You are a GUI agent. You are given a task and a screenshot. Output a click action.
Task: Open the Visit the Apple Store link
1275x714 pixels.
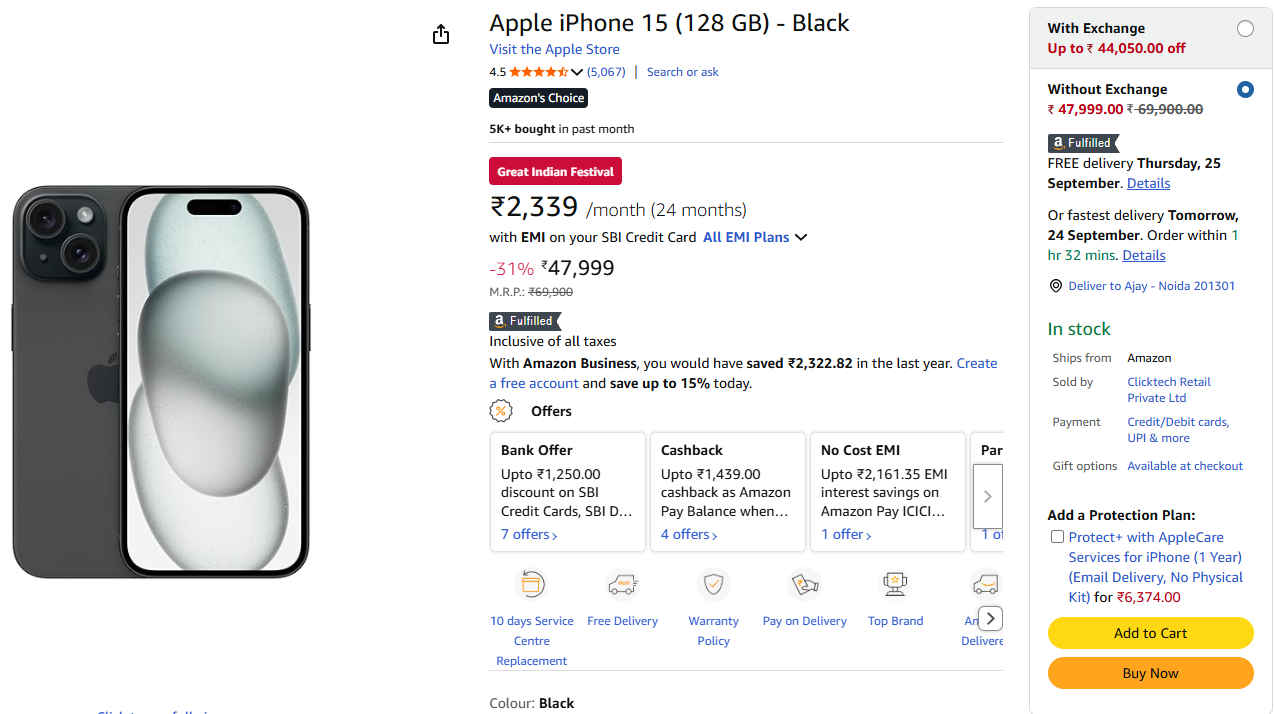(x=554, y=49)
